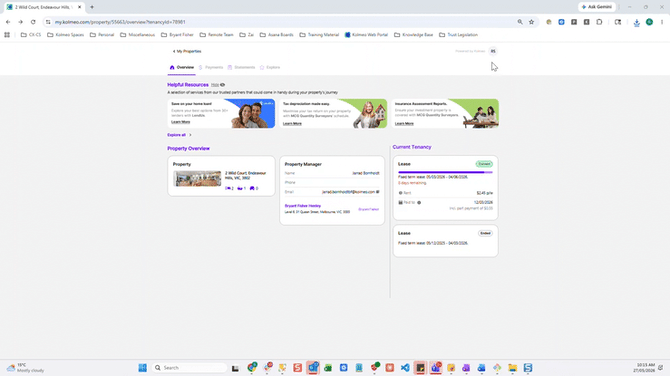This screenshot has width=670, height=376.
Task: Click the Ended lease status badge
Action: tap(485, 233)
